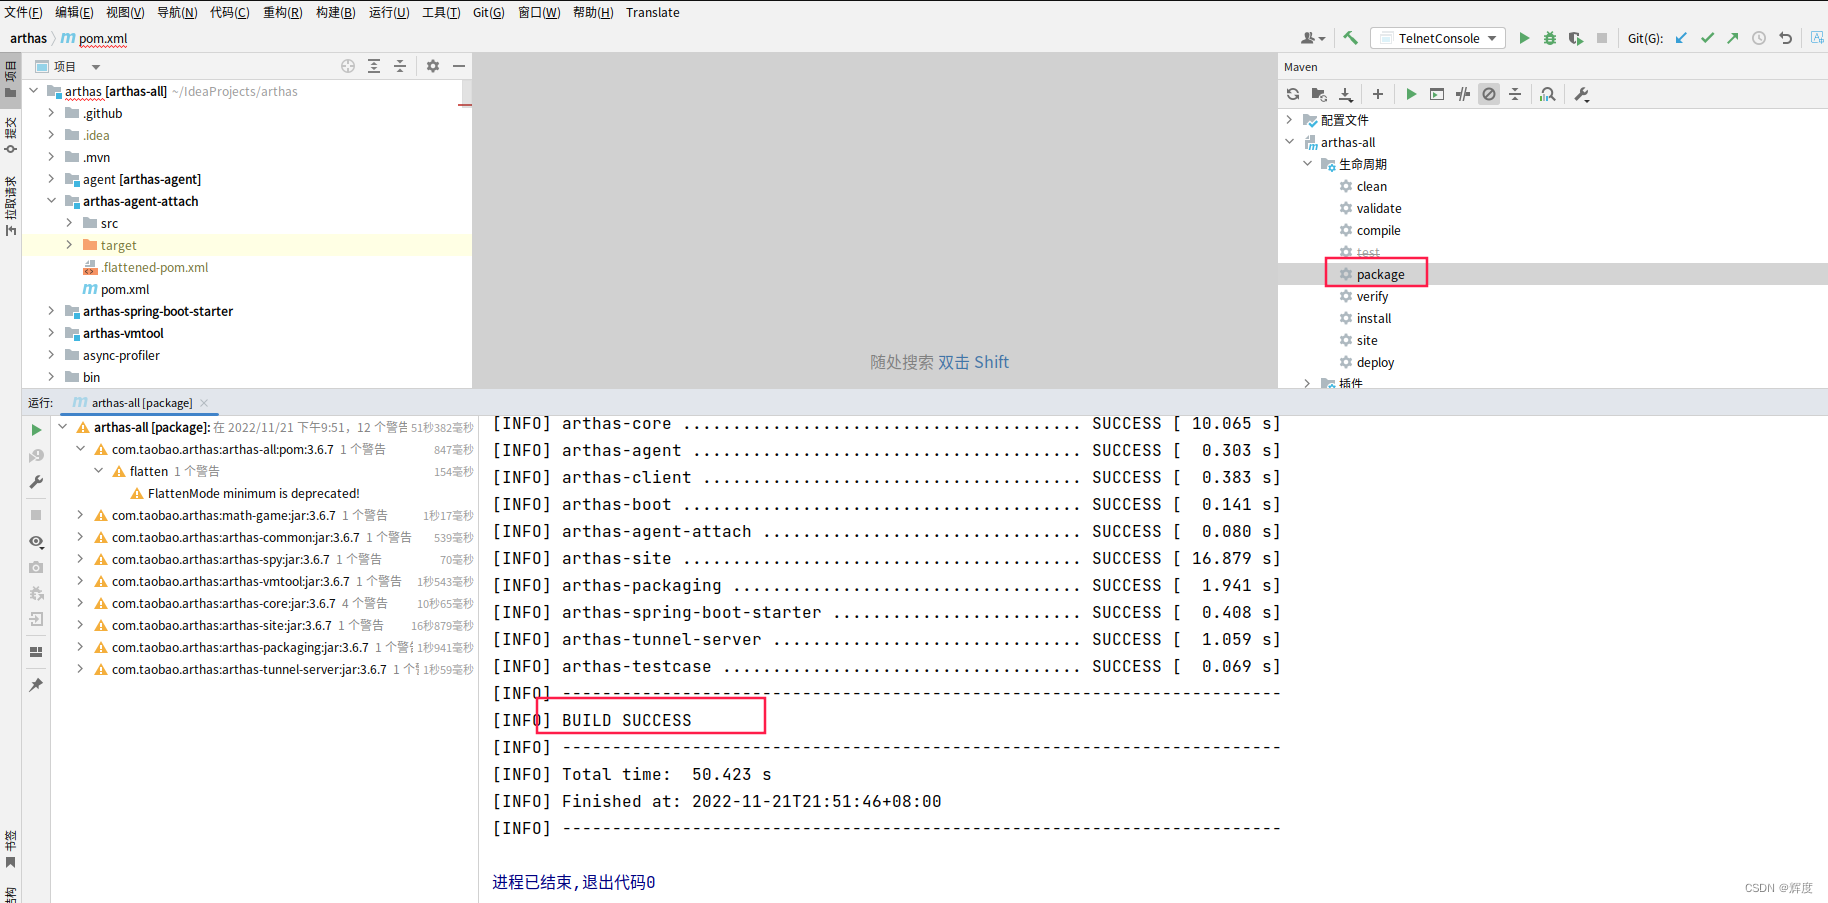Image resolution: width=1828 pixels, height=903 pixels.
Task: Expand the arthas-vmtool module
Action: pos(51,333)
